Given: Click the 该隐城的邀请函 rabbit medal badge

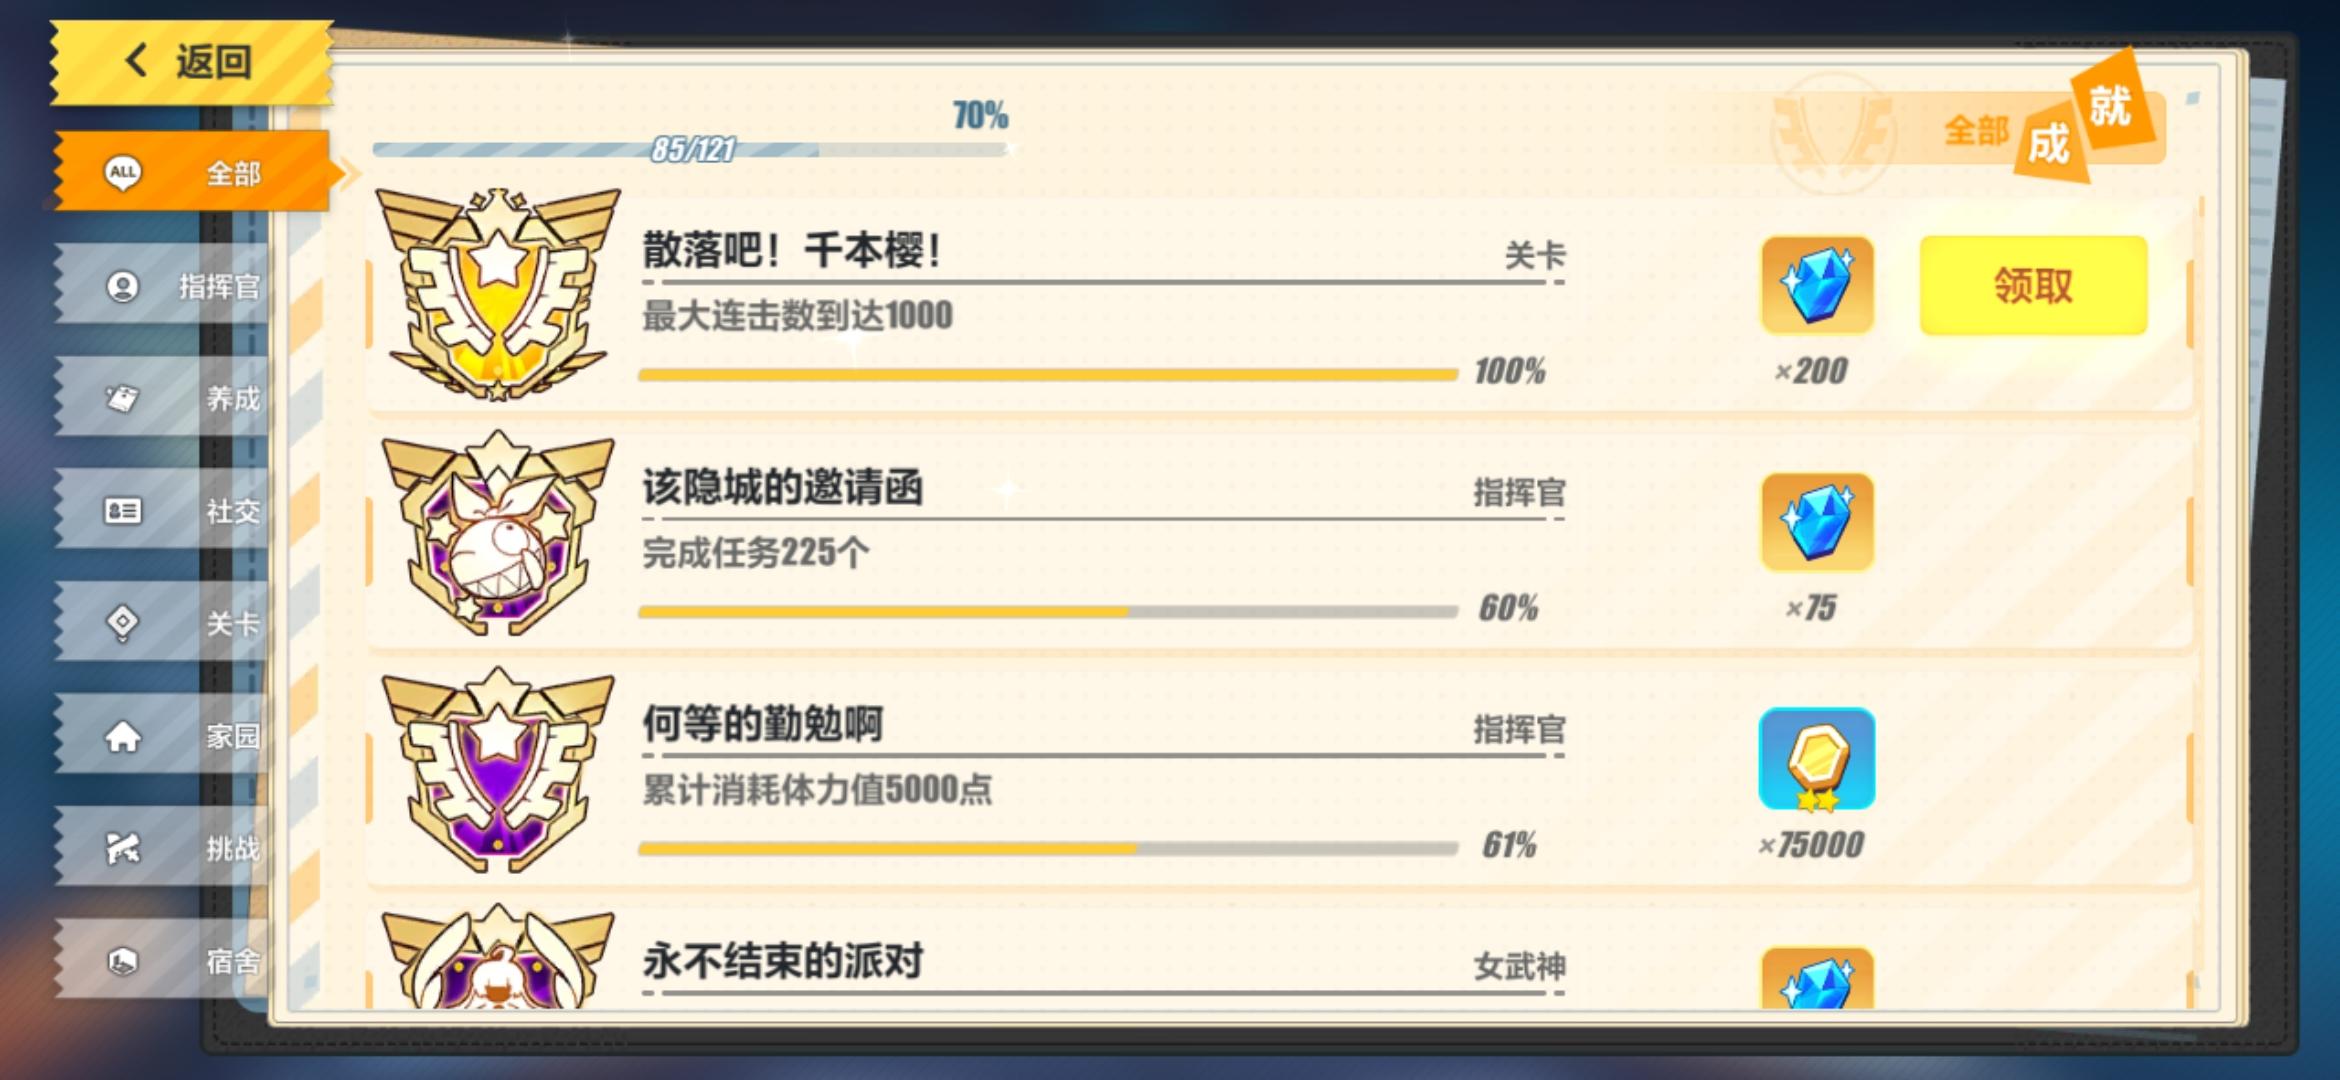Looking at the screenshot, I should [497, 533].
